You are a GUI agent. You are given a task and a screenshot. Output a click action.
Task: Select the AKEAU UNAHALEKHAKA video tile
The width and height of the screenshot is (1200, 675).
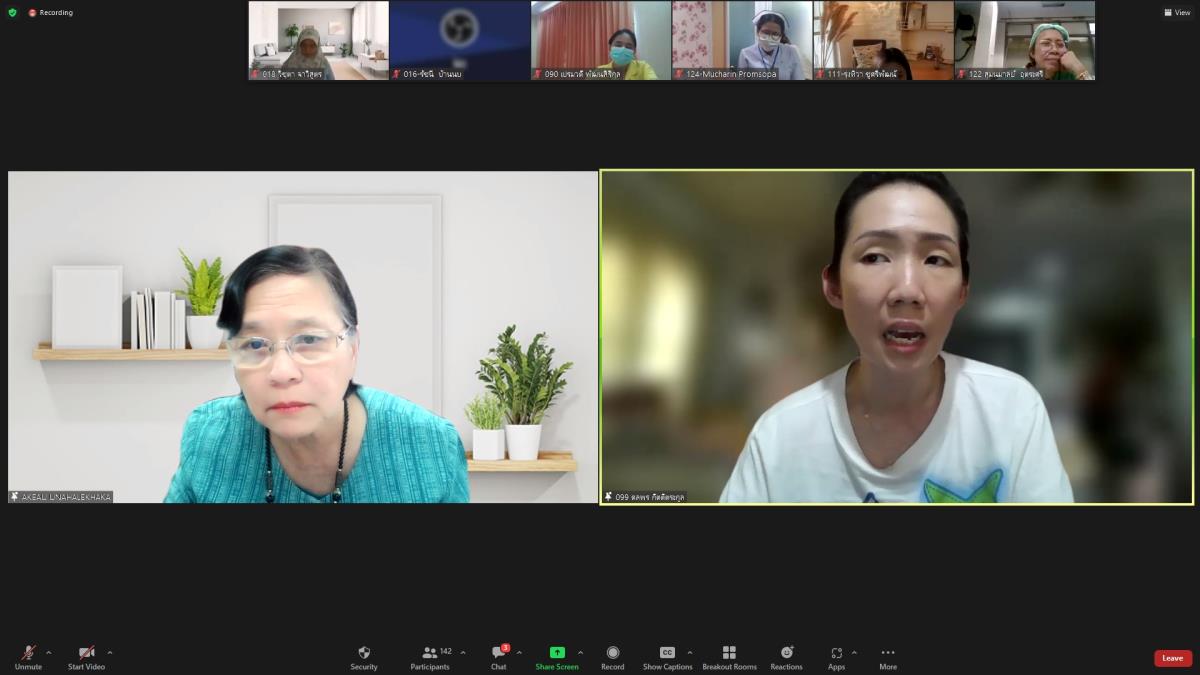tap(303, 337)
